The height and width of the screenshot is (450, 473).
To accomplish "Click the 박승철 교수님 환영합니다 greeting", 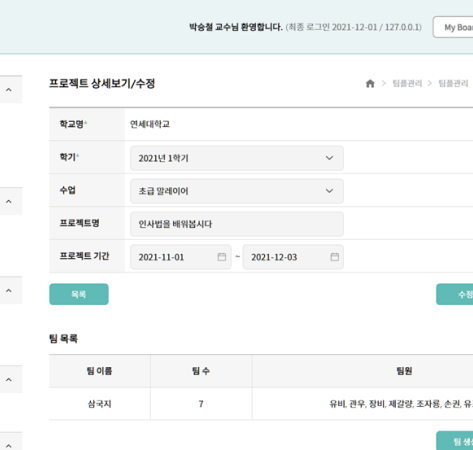I will pyautogui.click(x=236, y=27).
